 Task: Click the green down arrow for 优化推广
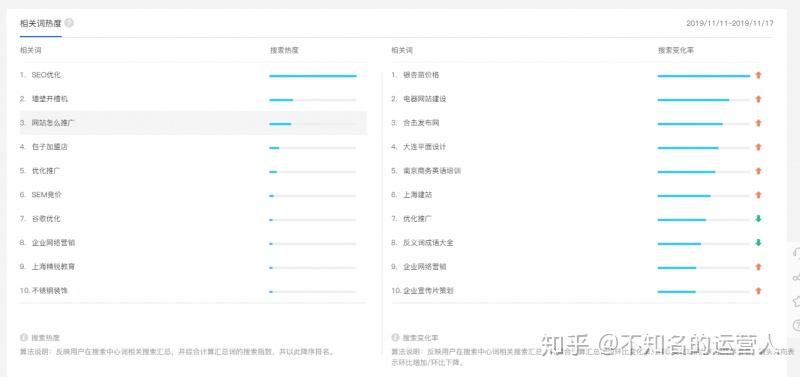point(758,219)
